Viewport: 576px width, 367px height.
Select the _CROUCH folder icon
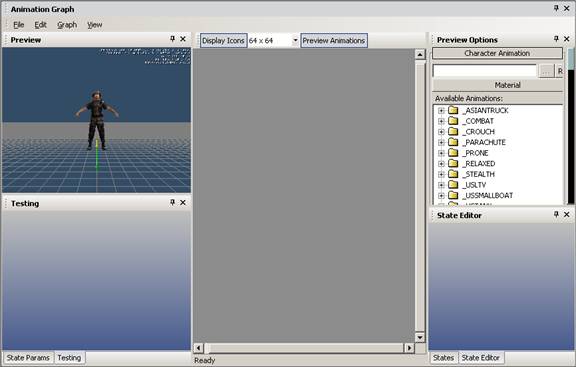coord(453,131)
